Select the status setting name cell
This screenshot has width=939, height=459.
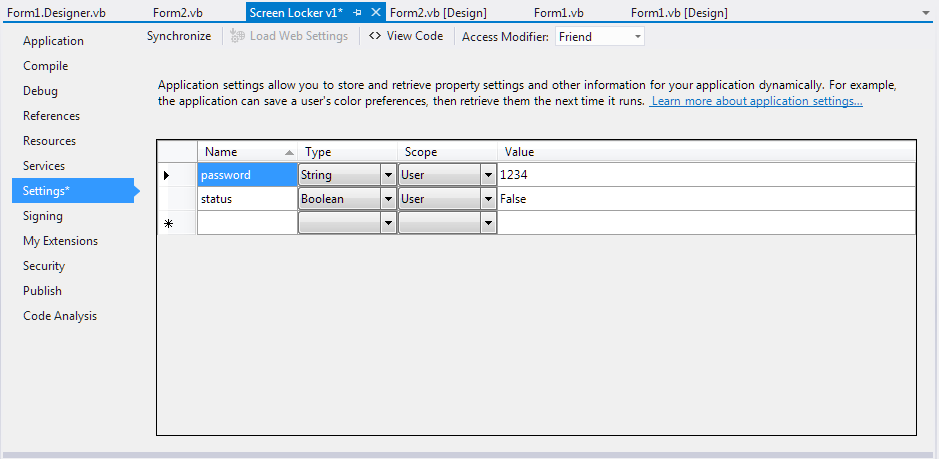(247, 199)
